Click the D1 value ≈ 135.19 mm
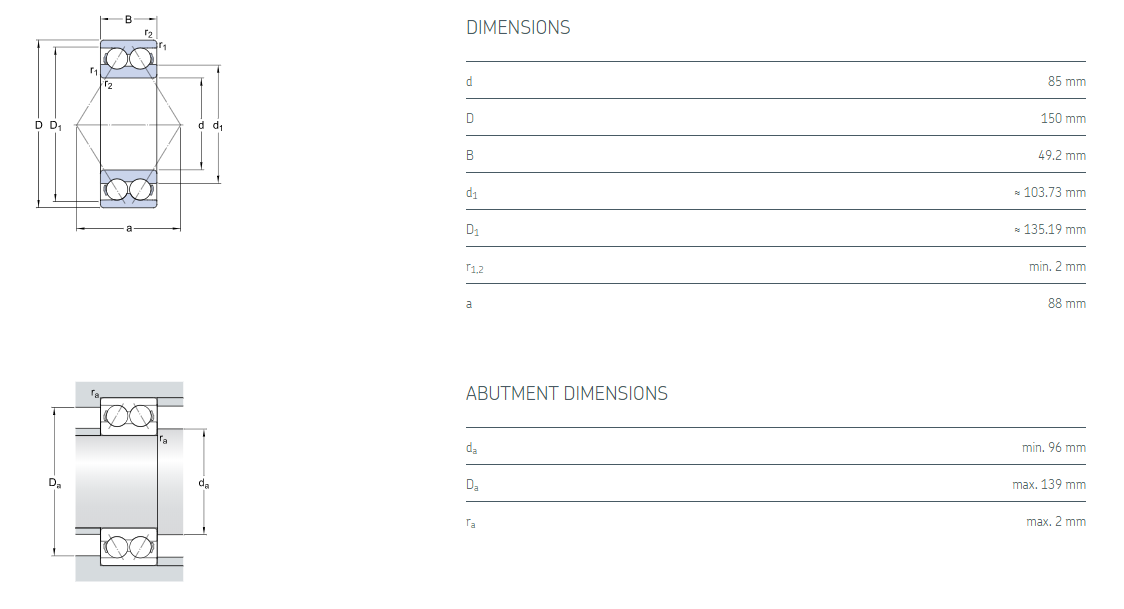The width and height of the screenshot is (1124, 609). pyautogui.click(x=1049, y=229)
